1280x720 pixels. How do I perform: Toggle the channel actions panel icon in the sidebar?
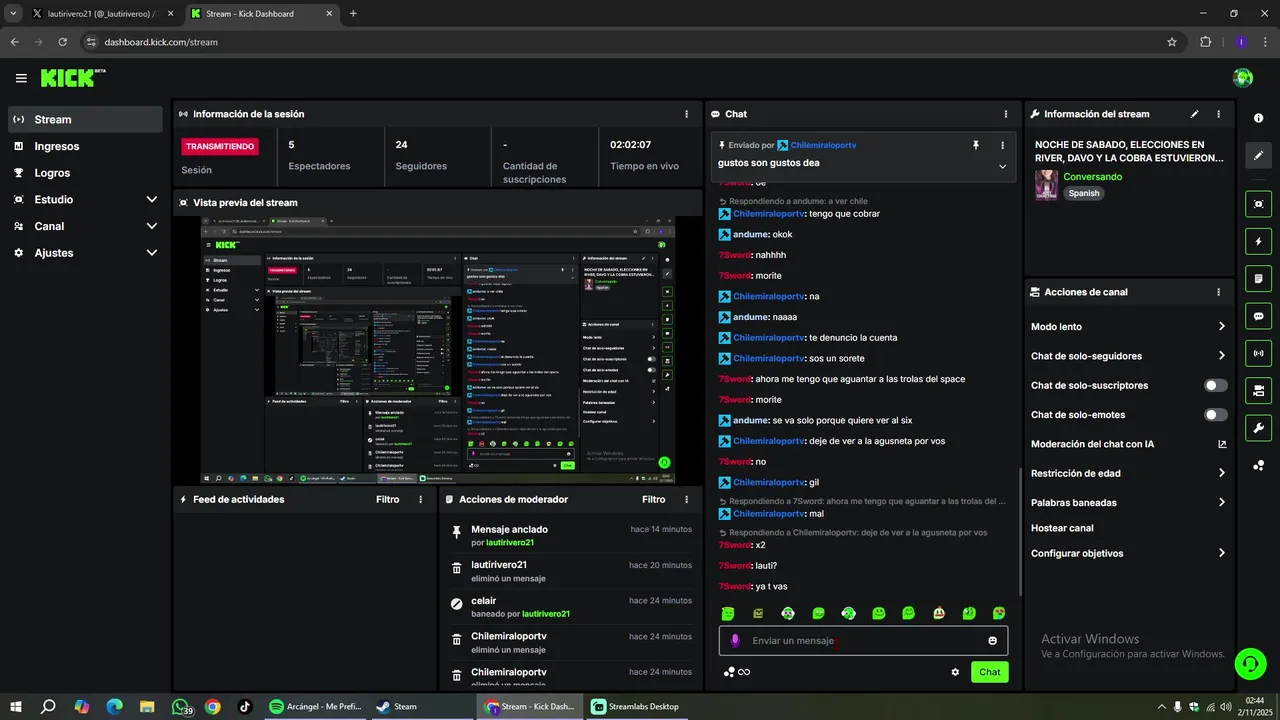(x=1258, y=390)
